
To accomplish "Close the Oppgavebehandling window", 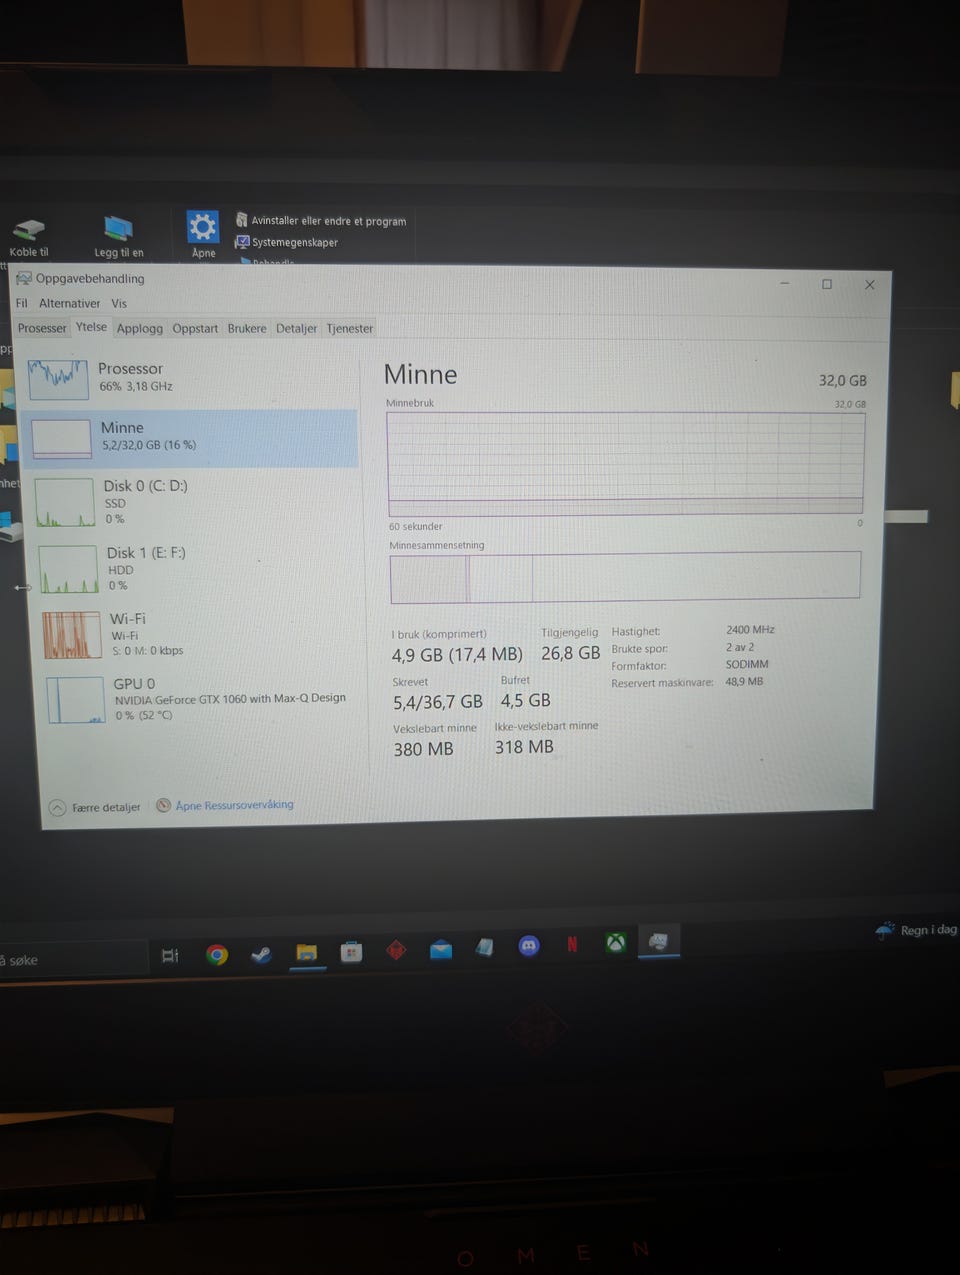I will [870, 285].
